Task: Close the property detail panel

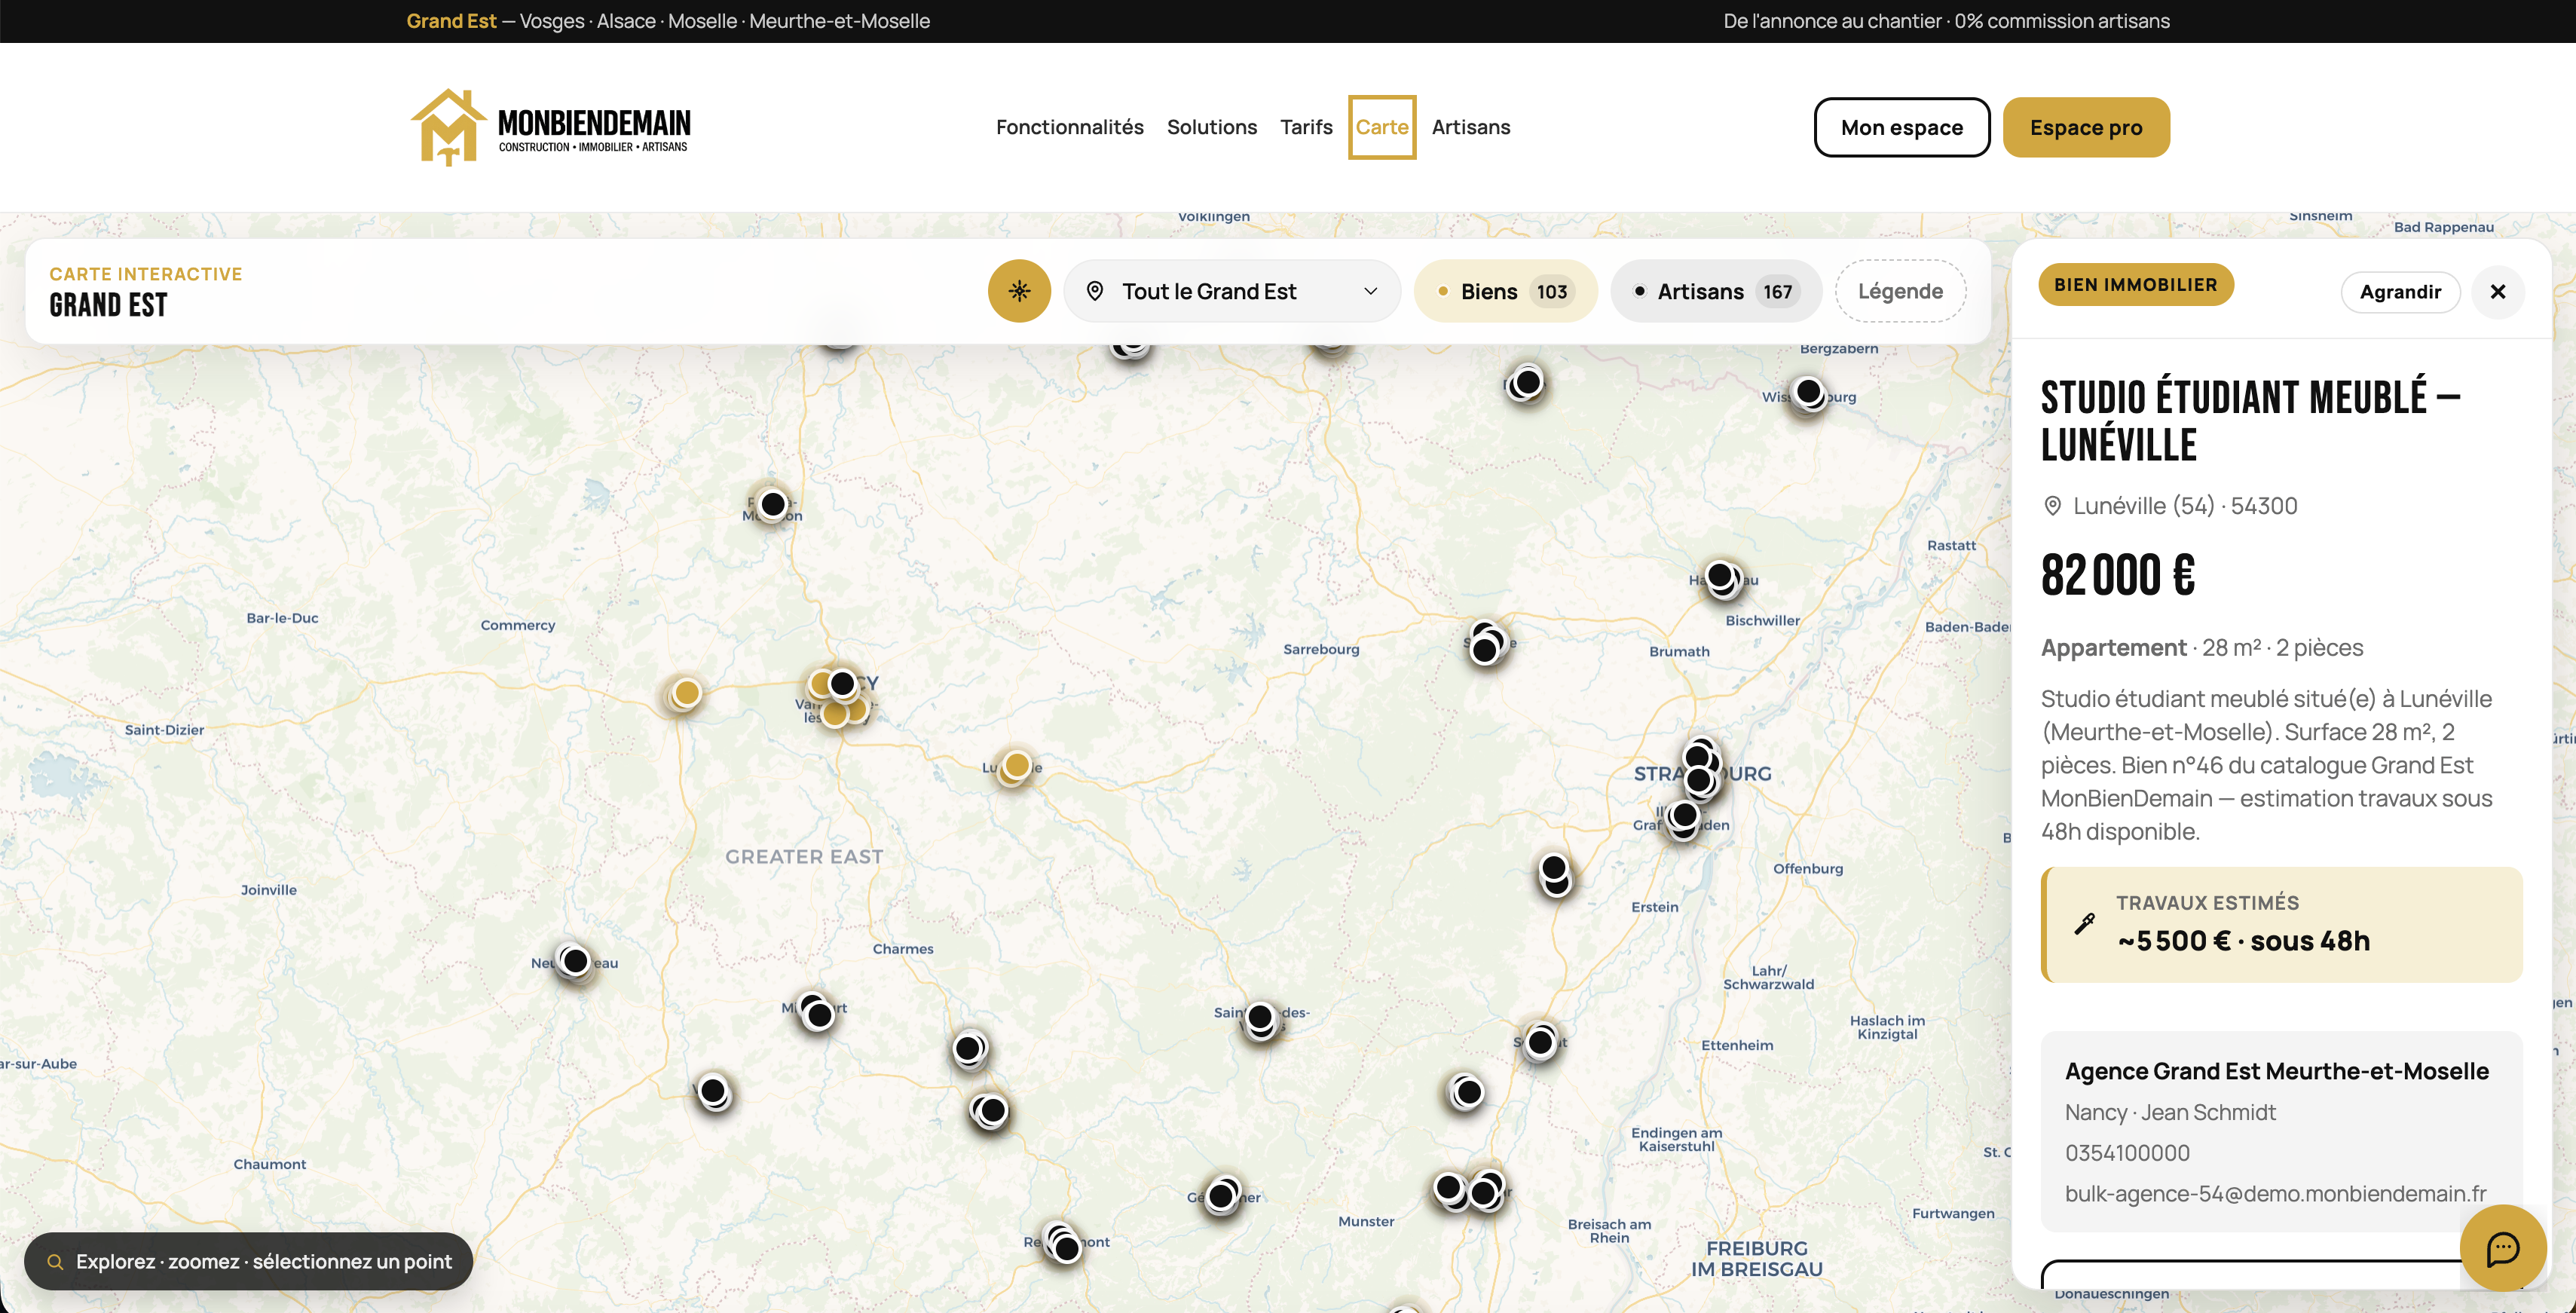Action: coord(2497,292)
